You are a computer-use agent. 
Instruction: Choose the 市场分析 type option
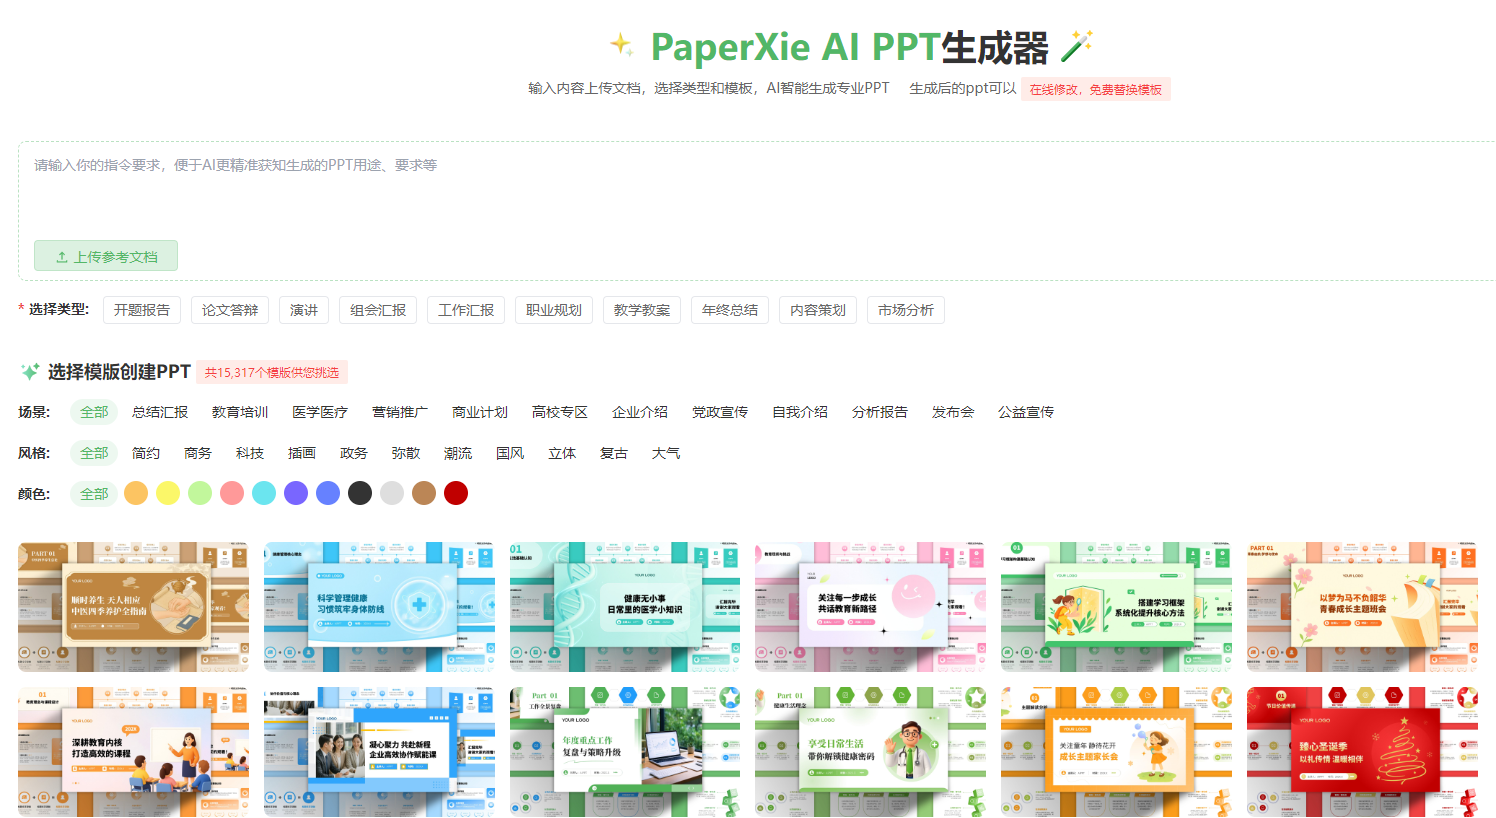(x=906, y=310)
